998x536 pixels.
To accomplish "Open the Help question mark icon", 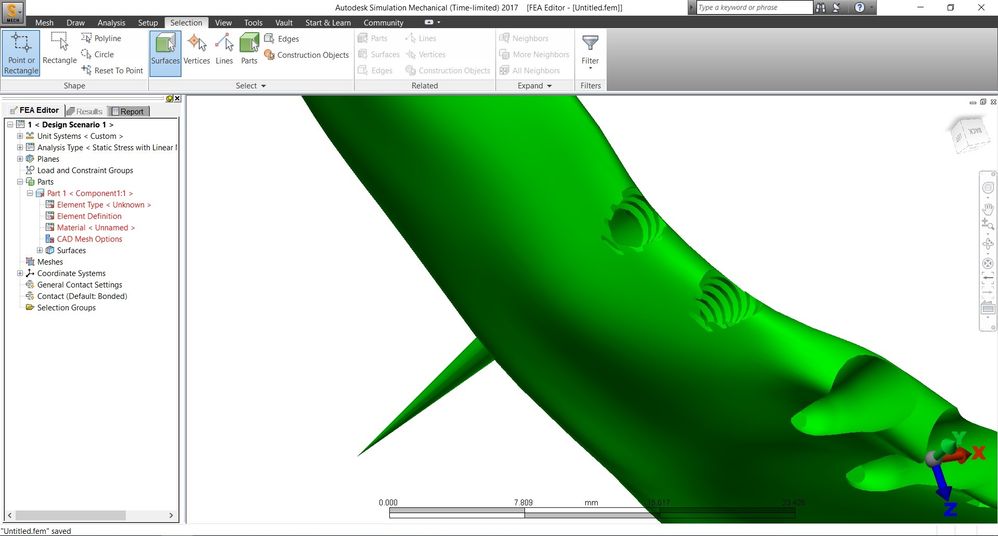I will click(859, 8).
